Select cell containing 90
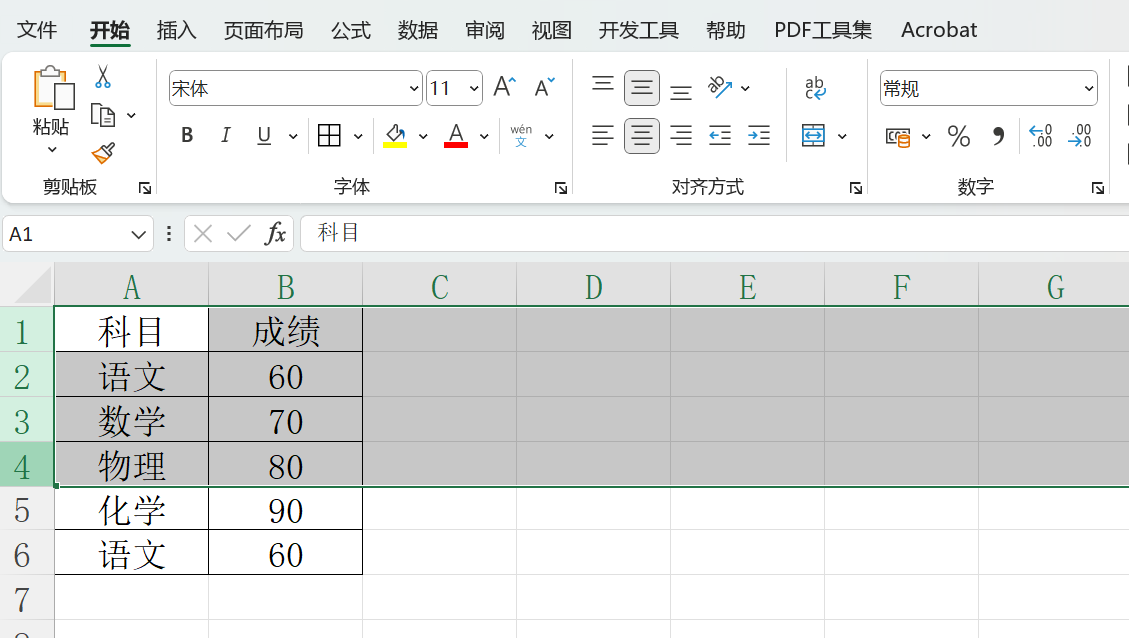 (286, 510)
